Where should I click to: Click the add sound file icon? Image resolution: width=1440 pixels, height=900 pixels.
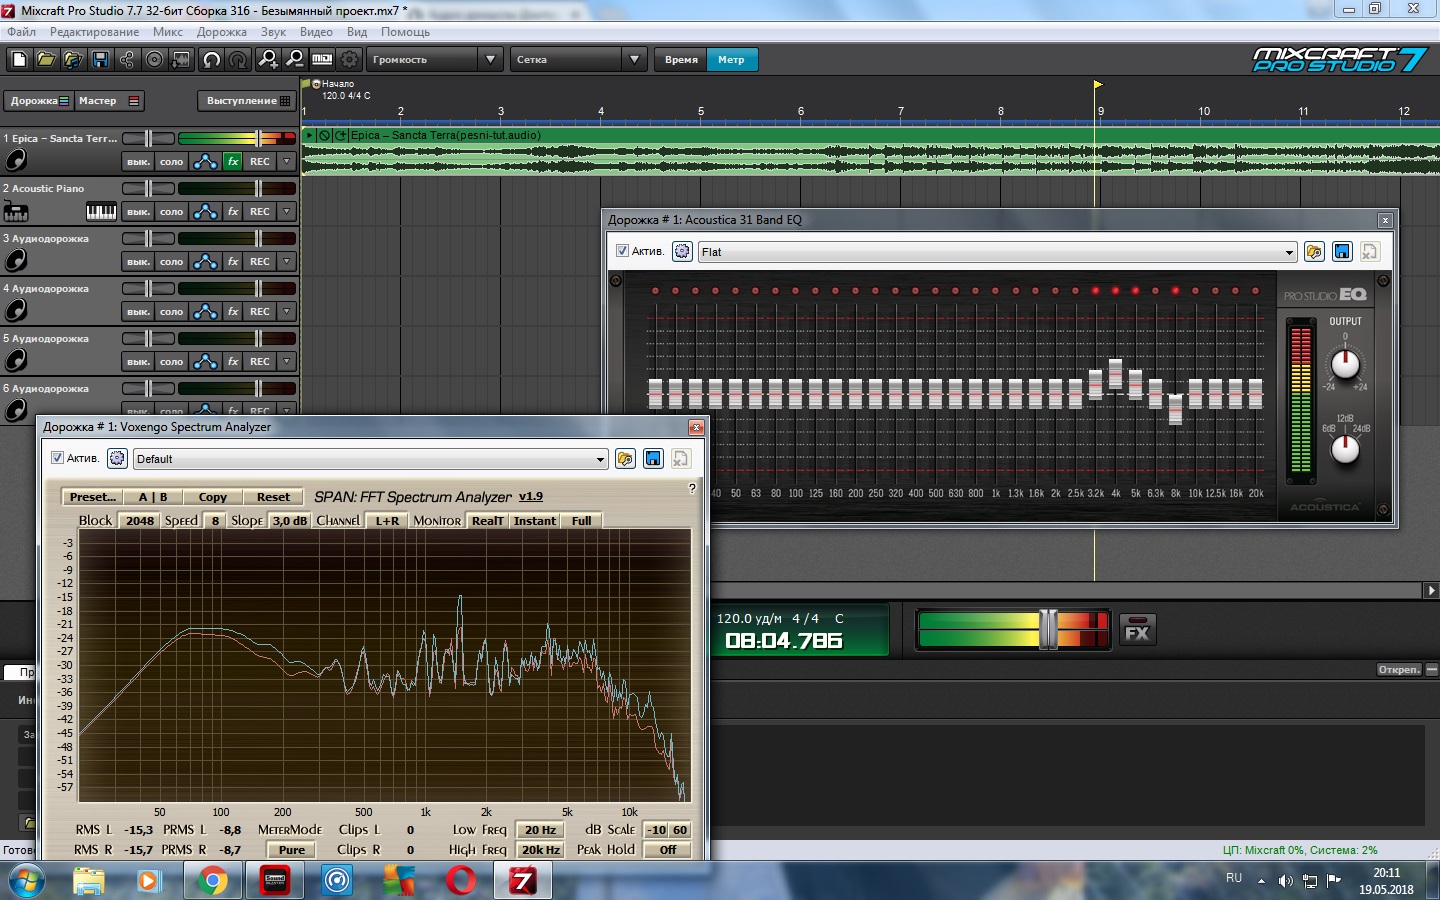tap(73, 60)
